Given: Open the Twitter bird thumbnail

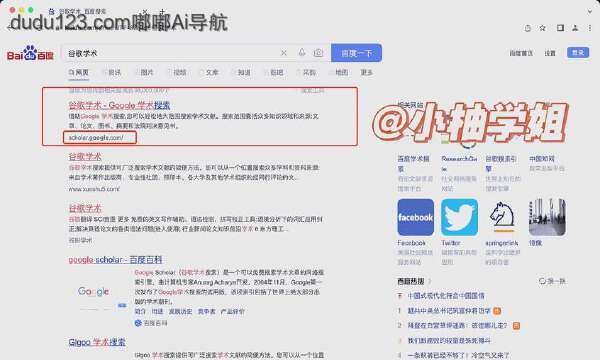Looking at the screenshot, I should tap(459, 217).
